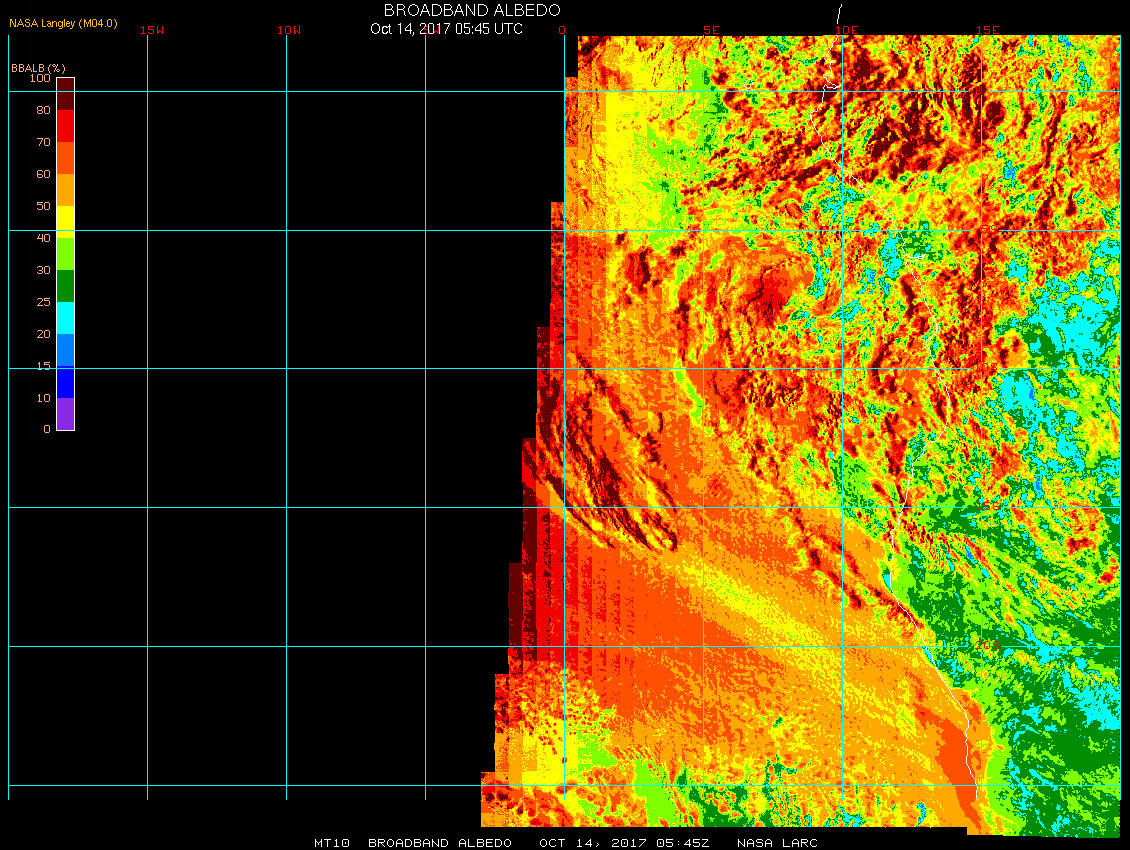This screenshot has width=1130, height=850.
Task: Click the 'Oct 14, 2017 05:45 UTC' timestamp
Action: tap(446, 29)
